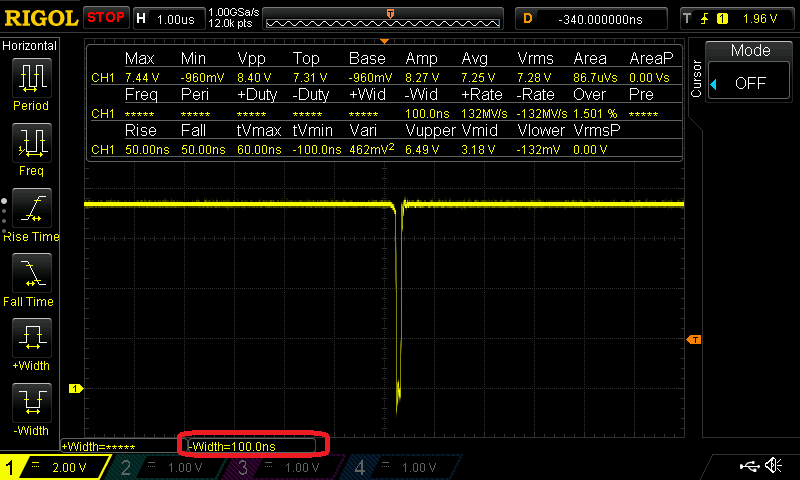Click the red STOP status button
The image size is (800, 480).
[105, 17]
